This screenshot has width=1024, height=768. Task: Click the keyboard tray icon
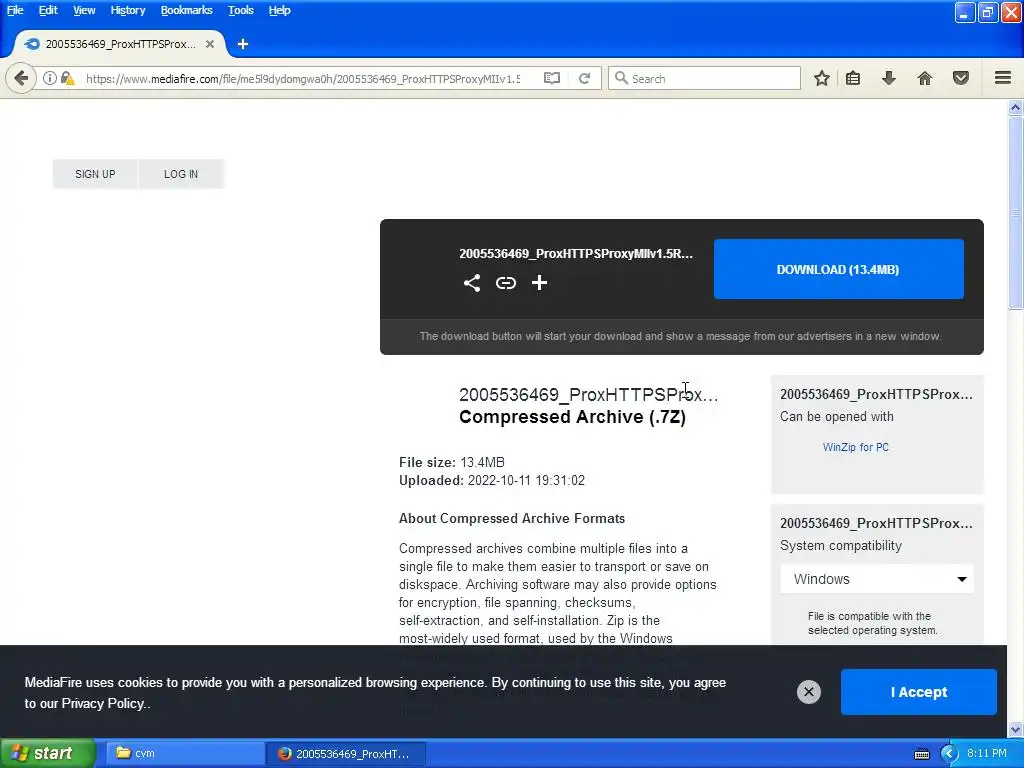[x=922, y=754]
